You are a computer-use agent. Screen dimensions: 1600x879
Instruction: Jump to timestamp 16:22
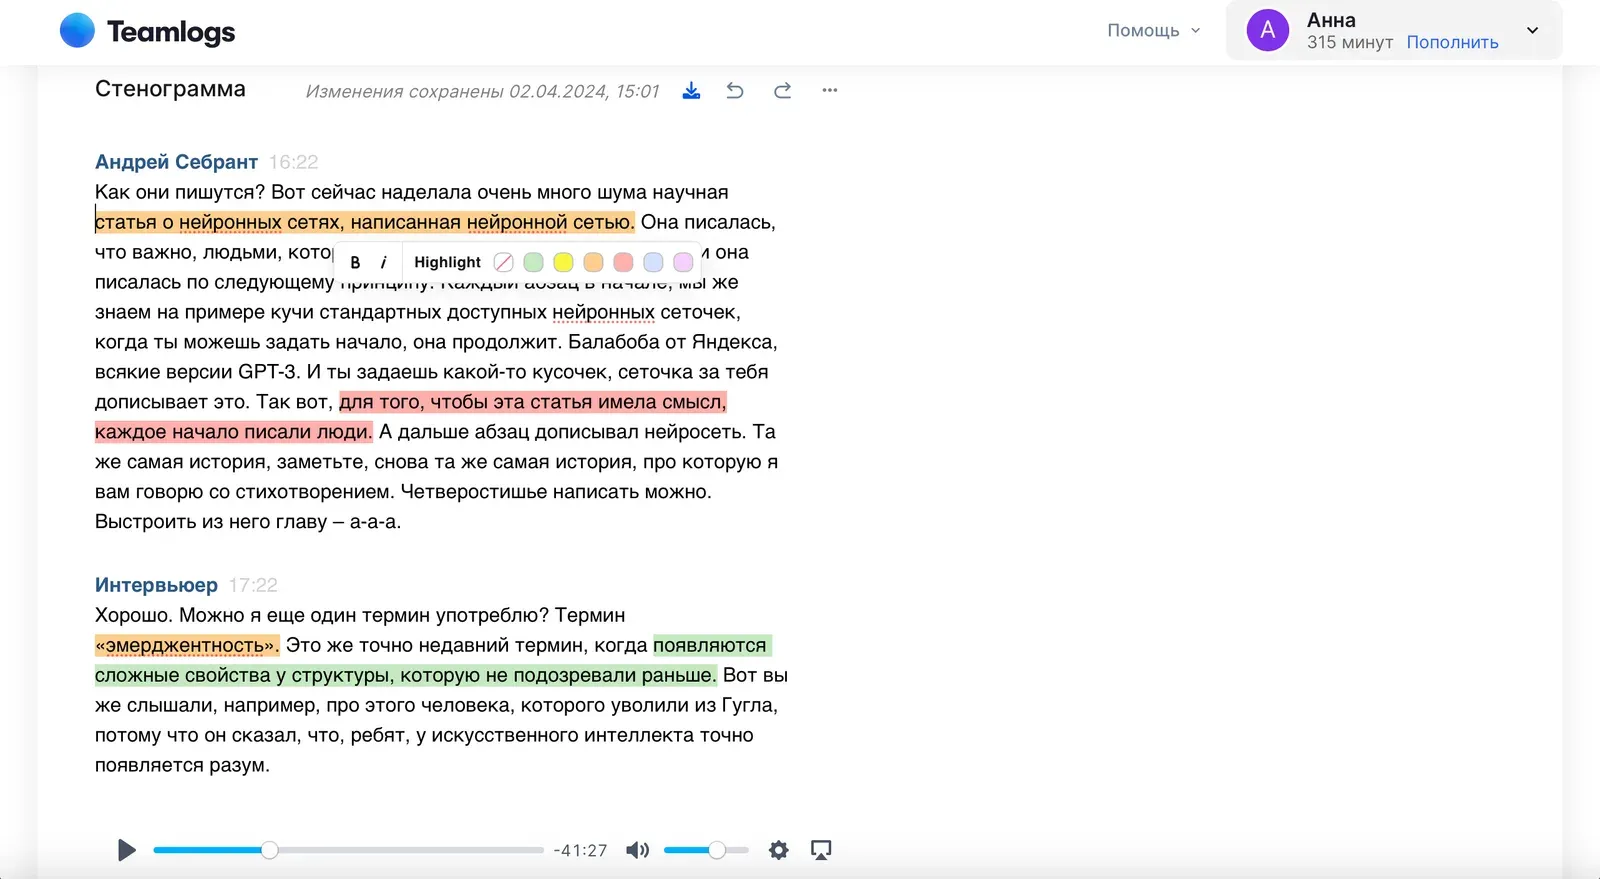(x=294, y=162)
